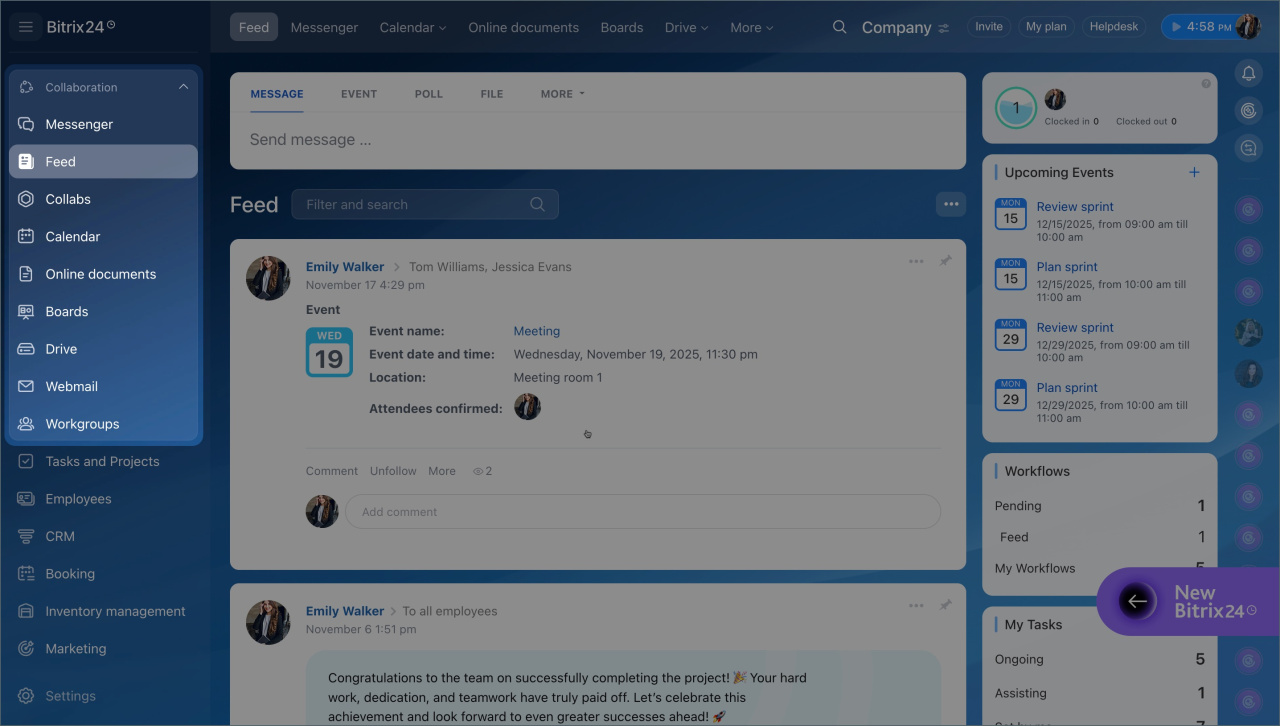The image size is (1280, 726).
Task: Select the EVENT tab in composer
Action: [x=358, y=94]
